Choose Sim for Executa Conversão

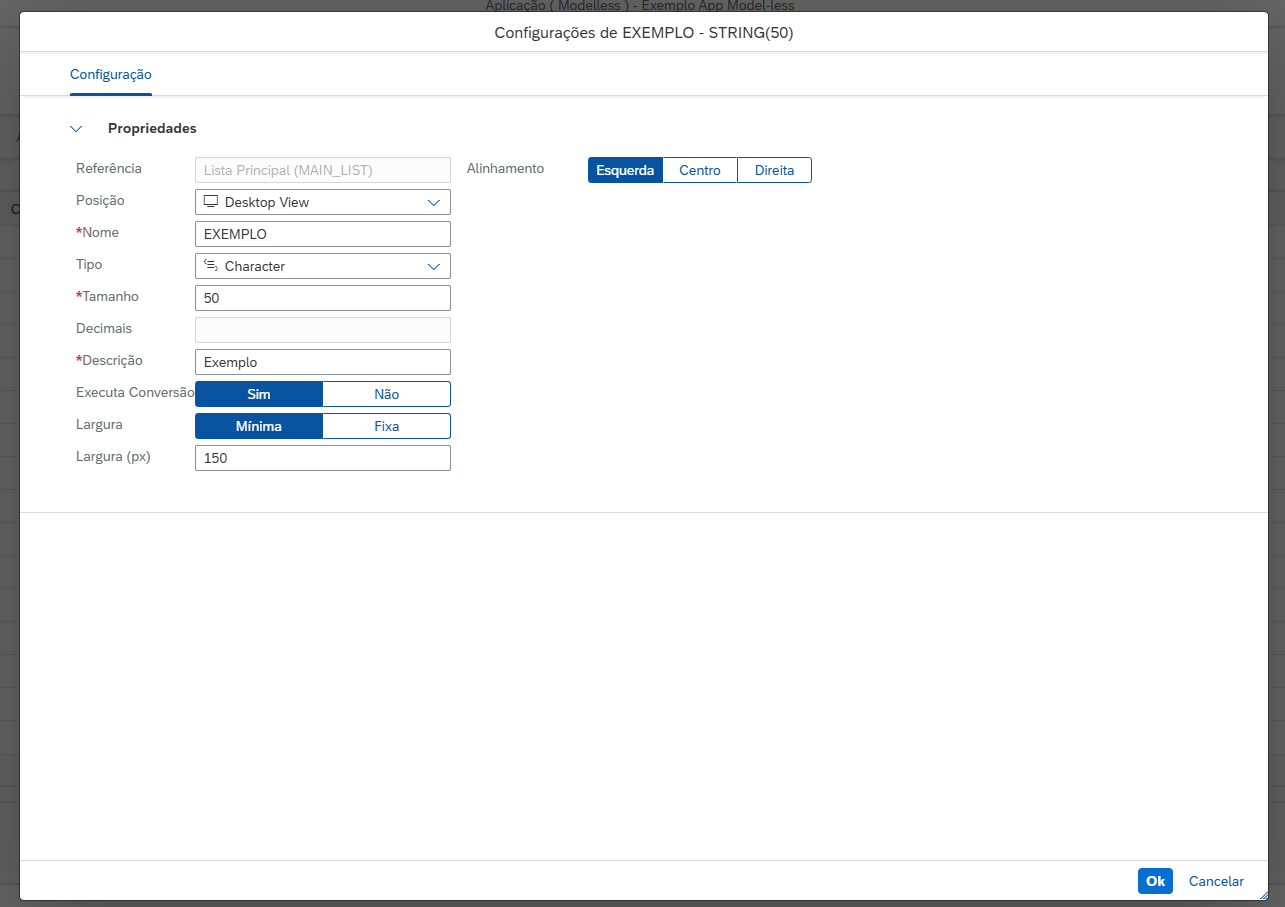click(x=259, y=394)
